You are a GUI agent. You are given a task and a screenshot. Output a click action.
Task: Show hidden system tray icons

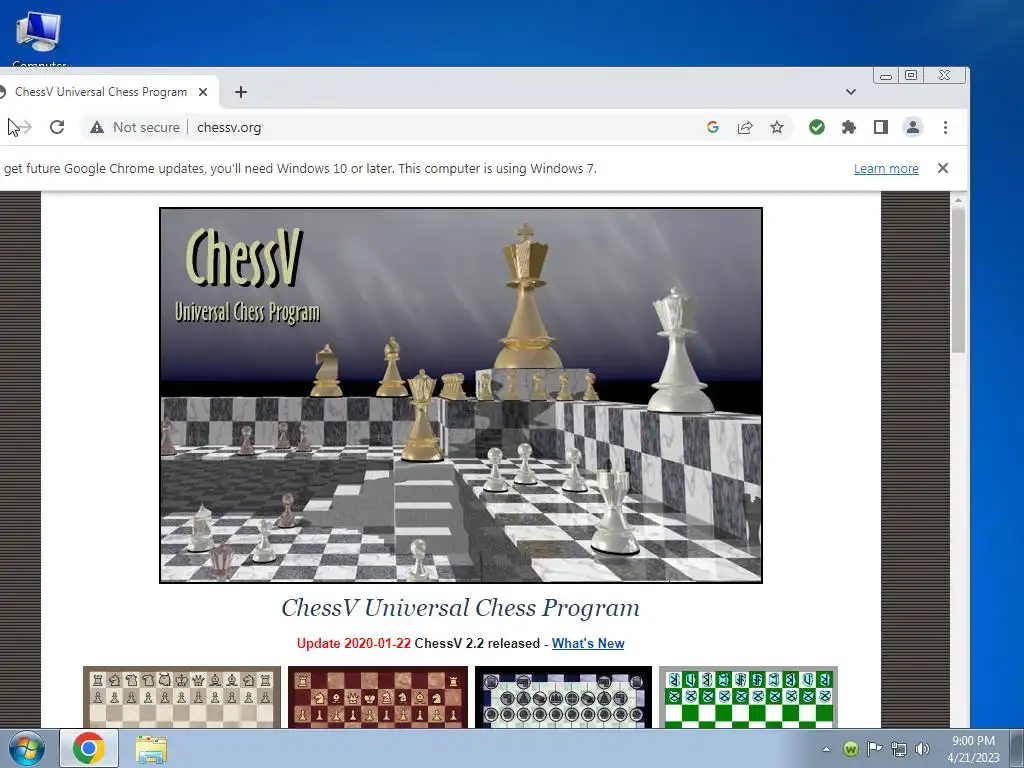[826, 749]
